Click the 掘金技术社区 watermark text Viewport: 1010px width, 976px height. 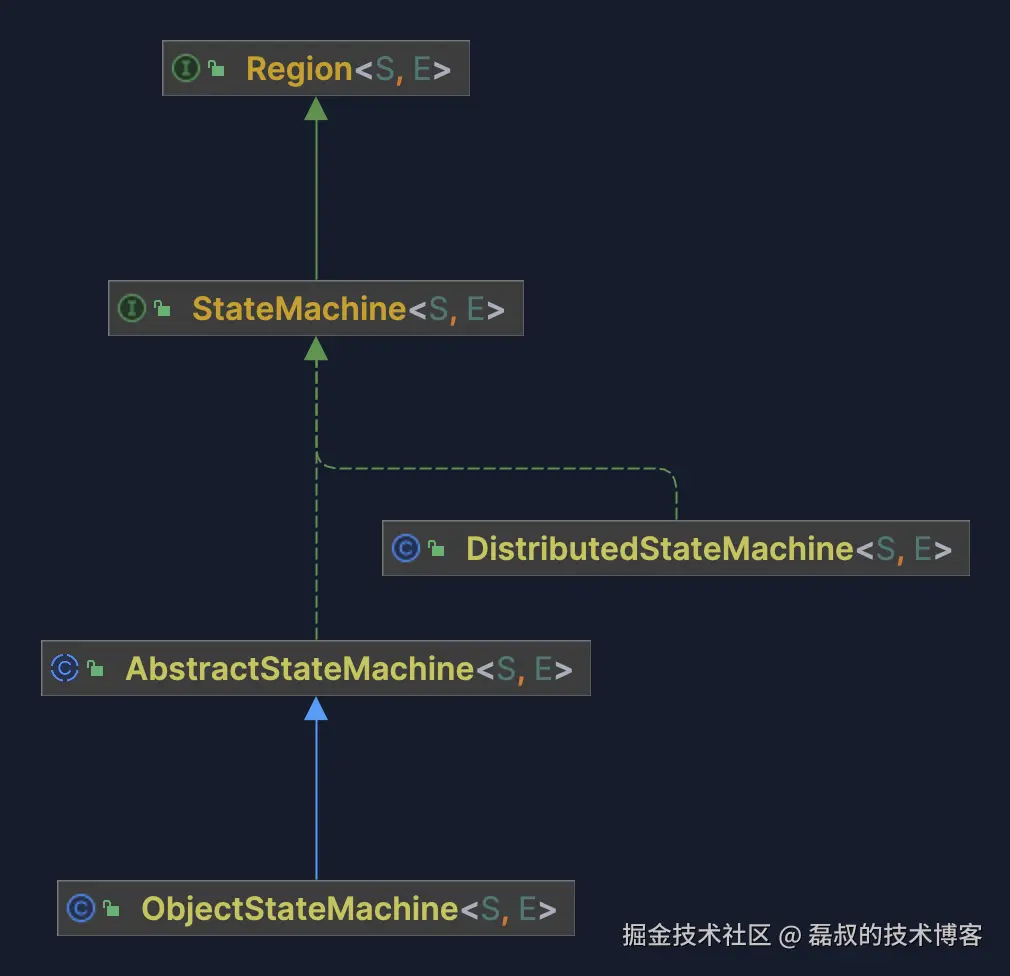[700, 936]
